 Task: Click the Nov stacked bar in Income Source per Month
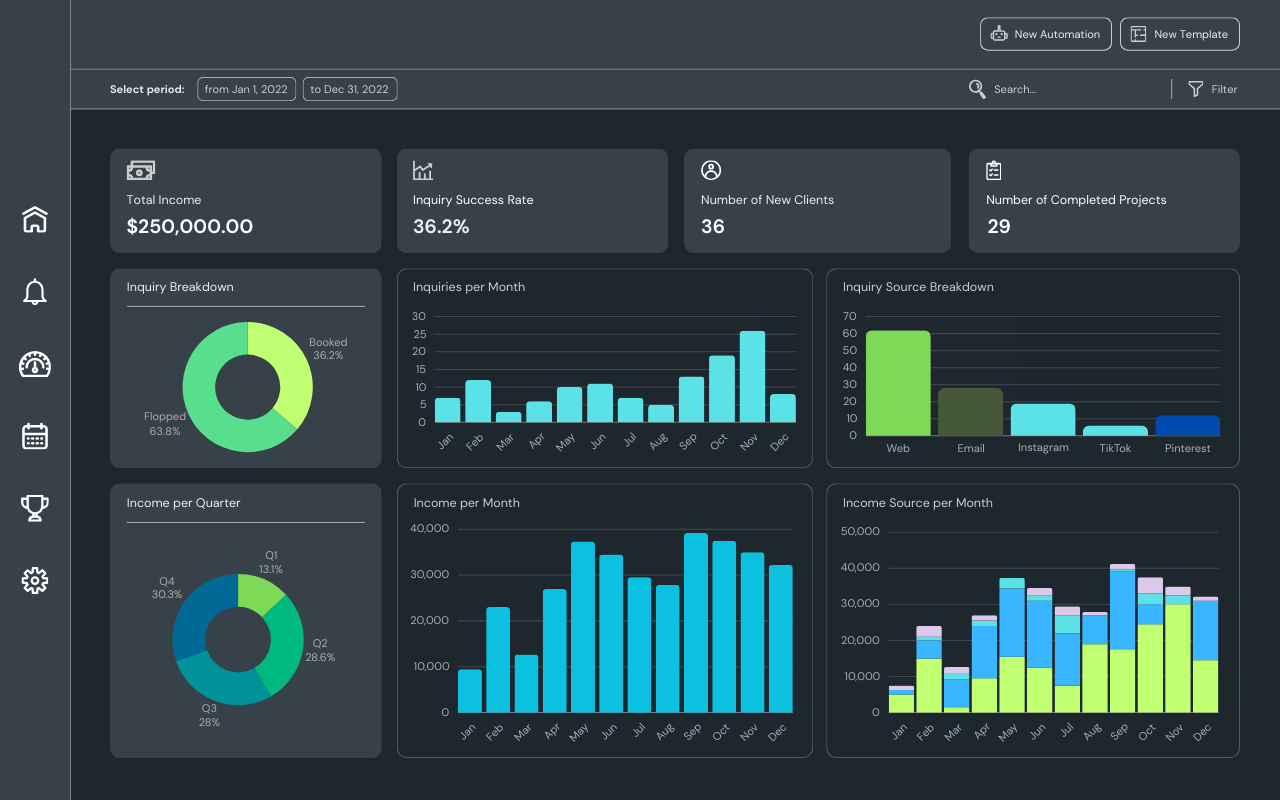pyautogui.click(x=1178, y=650)
